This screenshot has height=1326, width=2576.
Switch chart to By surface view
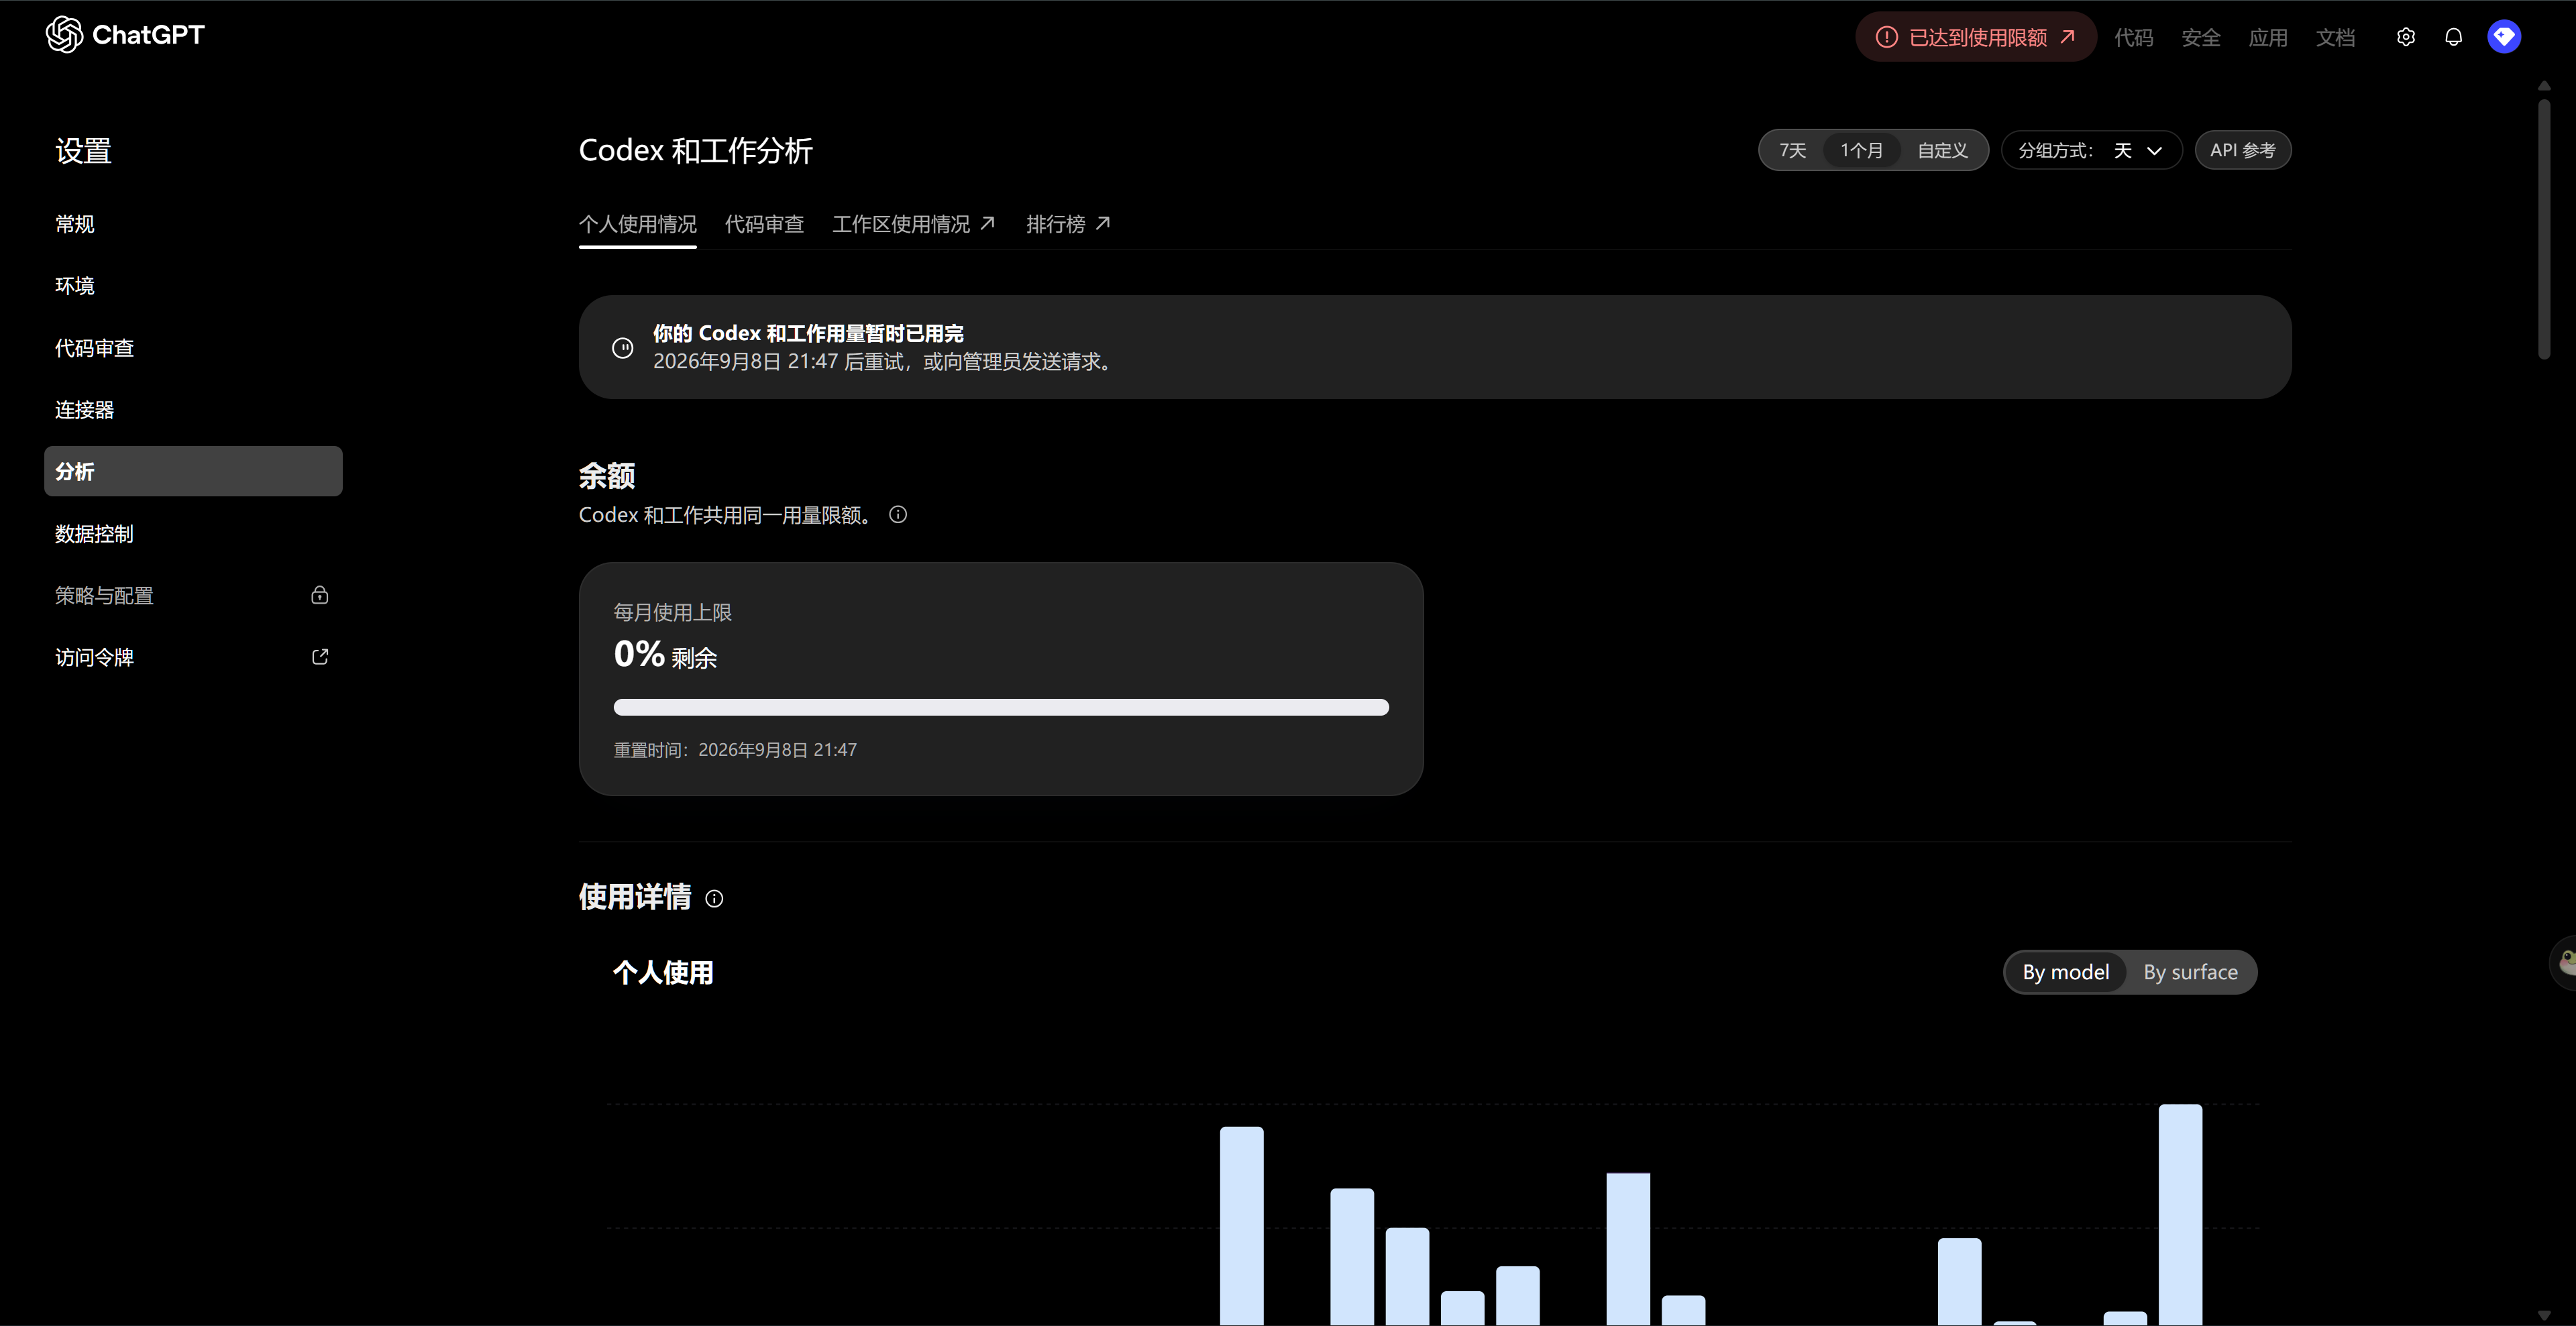pos(2190,972)
